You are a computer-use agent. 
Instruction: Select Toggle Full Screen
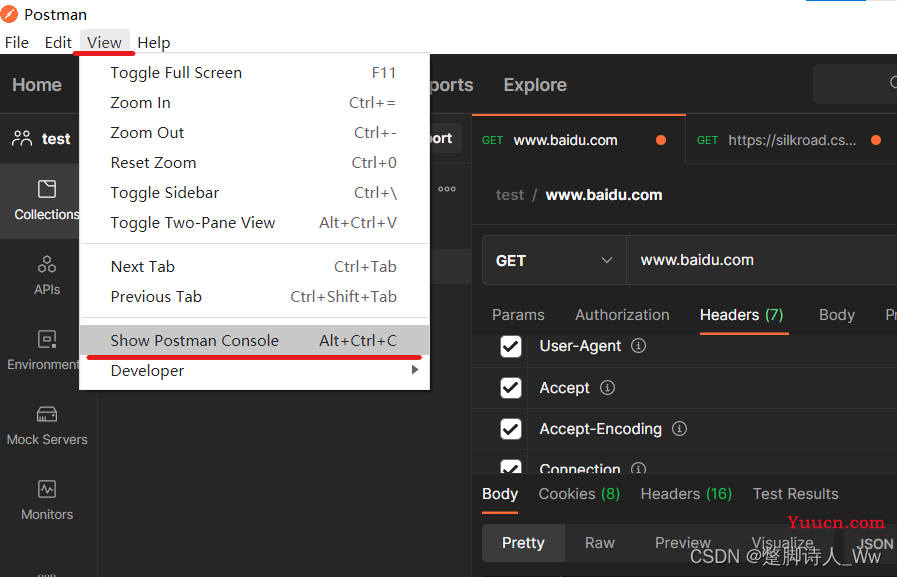pos(255,73)
